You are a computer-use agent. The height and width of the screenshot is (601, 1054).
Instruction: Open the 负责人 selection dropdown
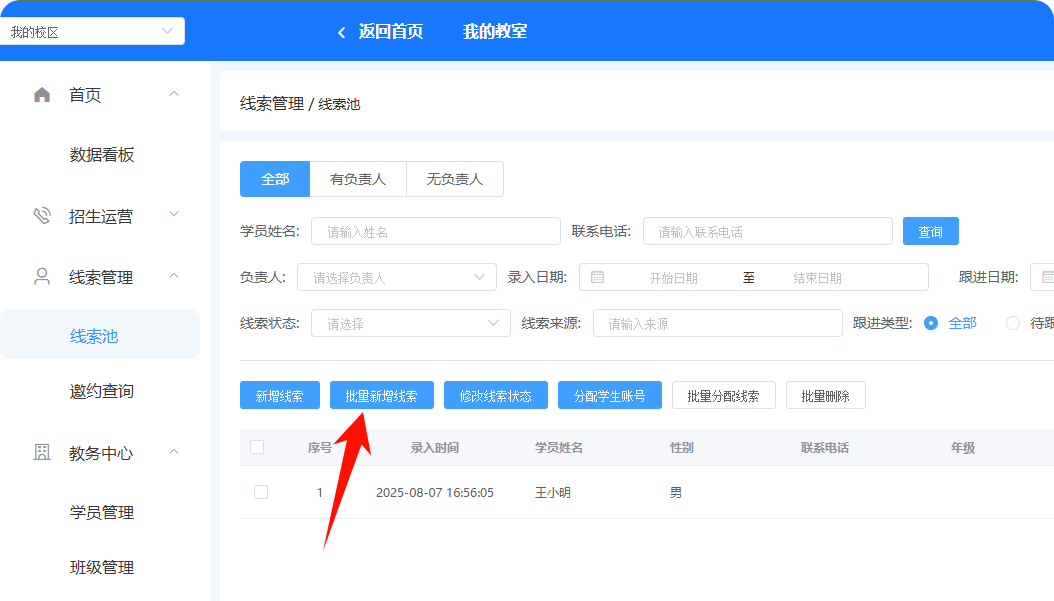(397, 277)
